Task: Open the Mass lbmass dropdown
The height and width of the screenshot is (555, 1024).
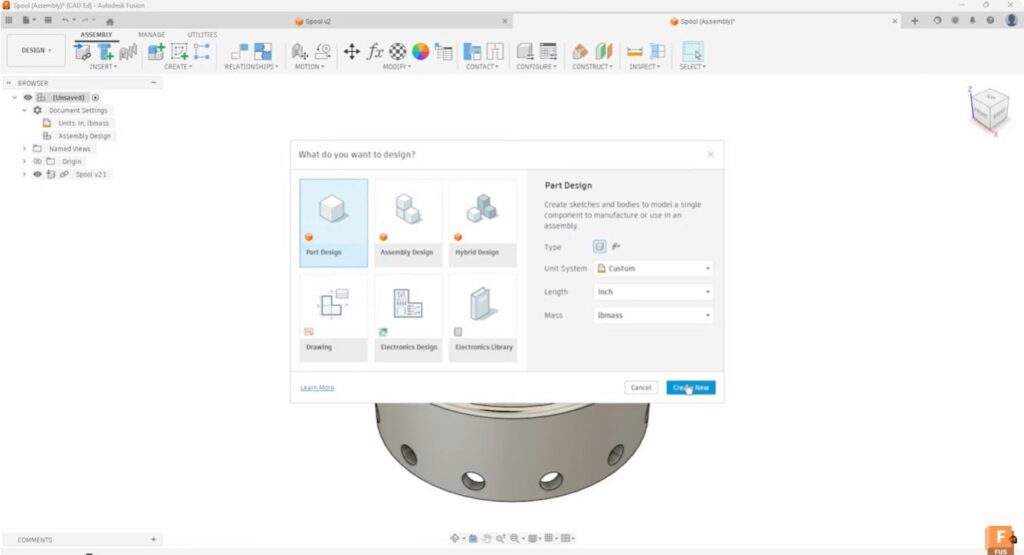Action: tap(654, 315)
